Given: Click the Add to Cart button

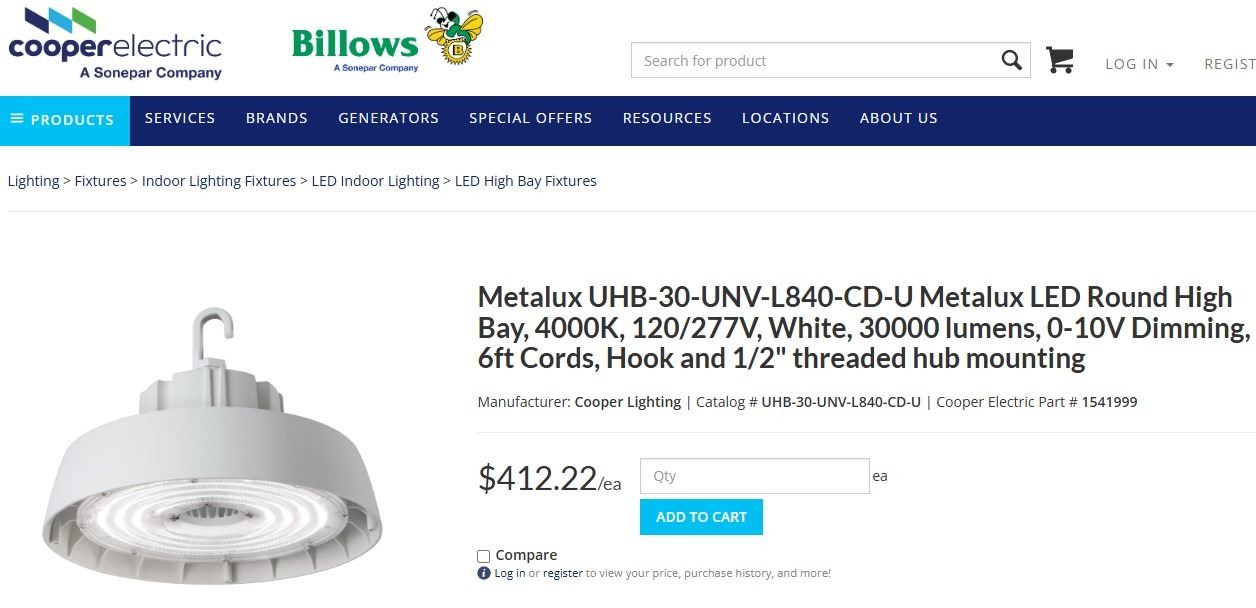Looking at the screenshot, I should [701, 517].
